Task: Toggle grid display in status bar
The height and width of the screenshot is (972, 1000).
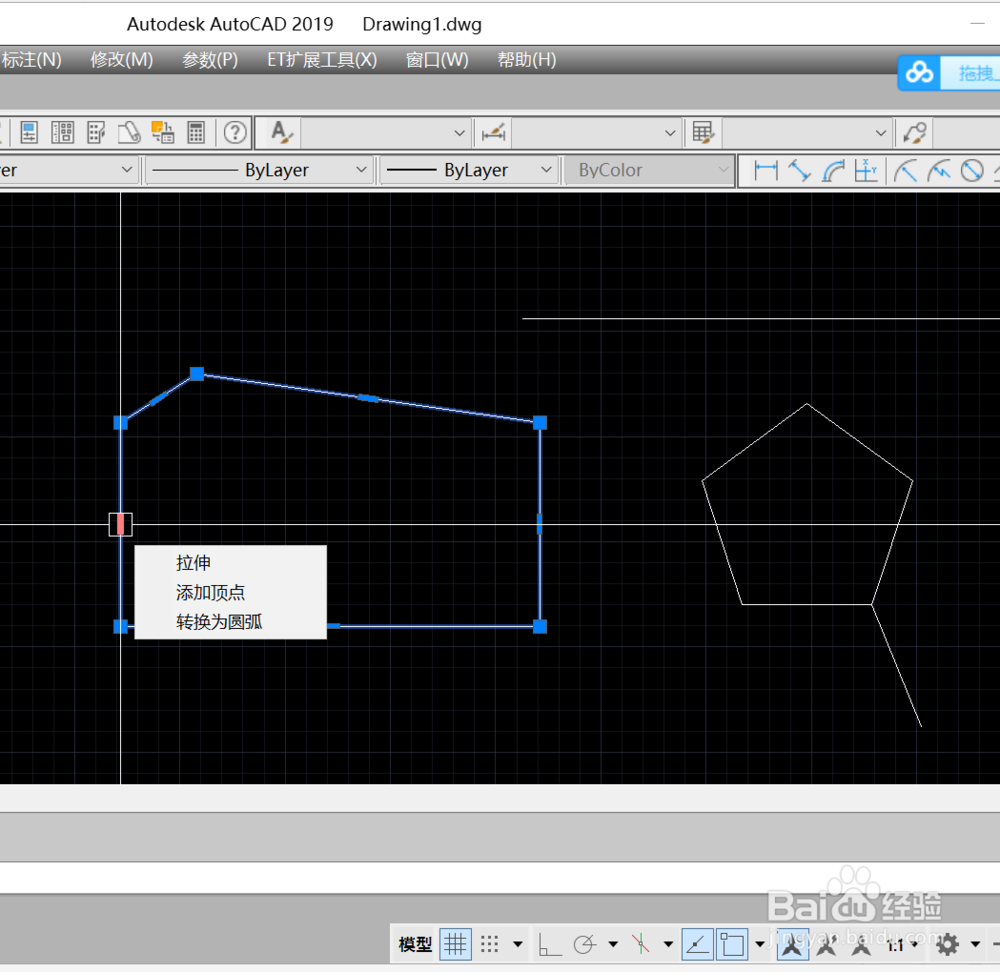Action: point(455,944)
